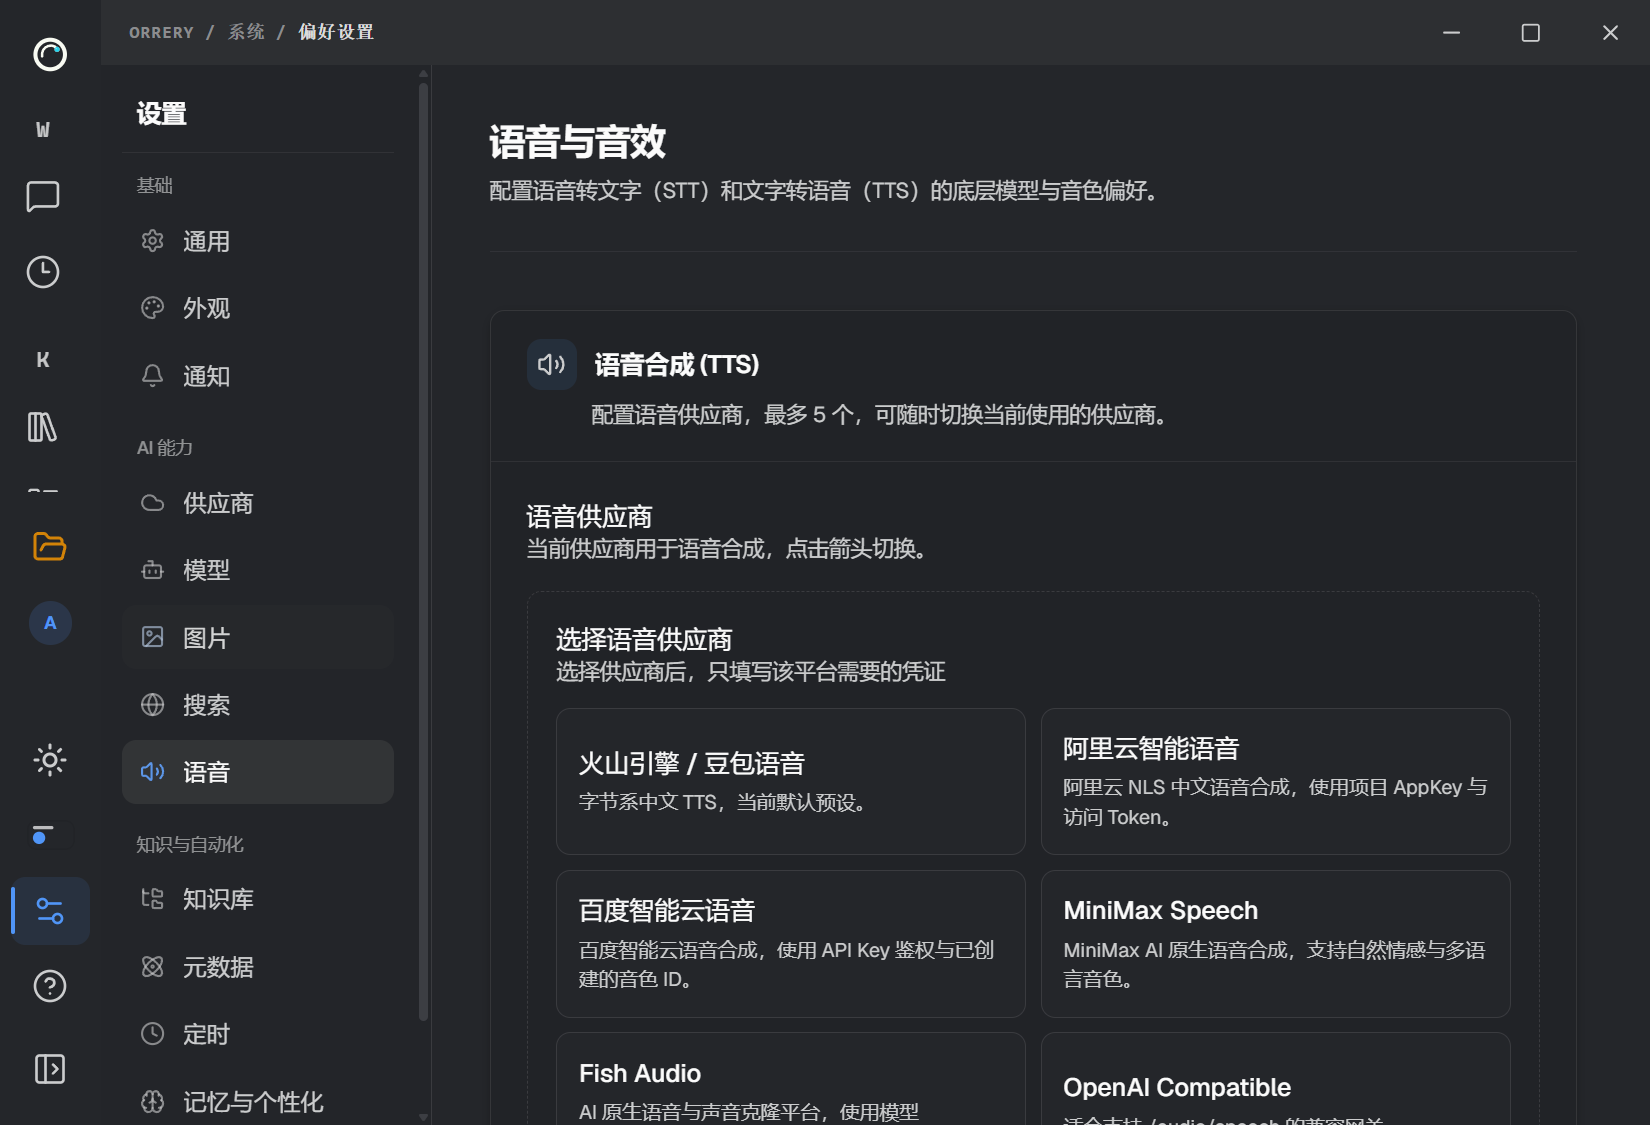Open the 知识库 settings page
The image size is (1650, 1125).
click(x=258, y=899)
